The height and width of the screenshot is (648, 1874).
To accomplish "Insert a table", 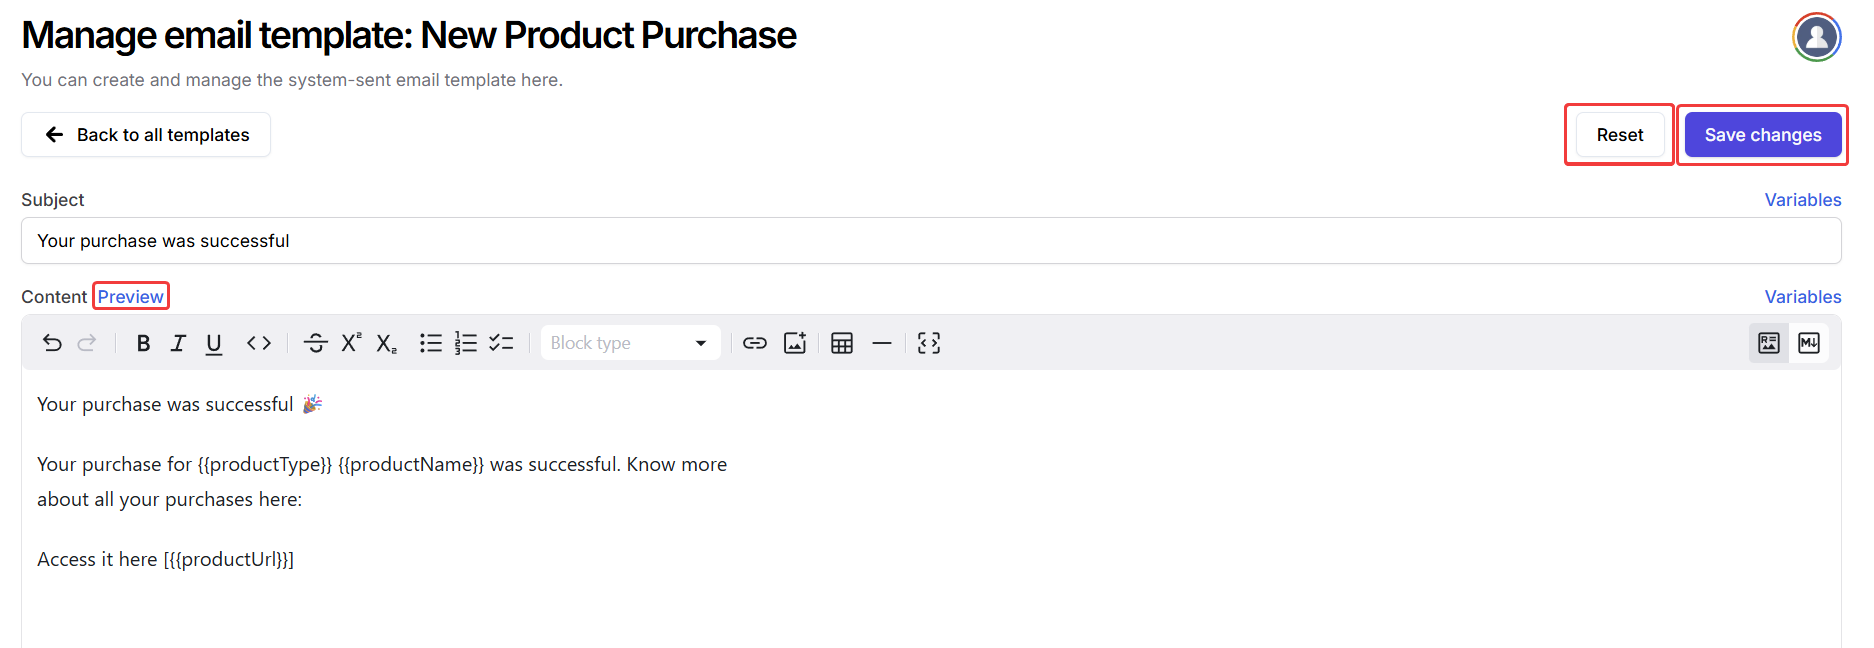I will click(842, 343).
